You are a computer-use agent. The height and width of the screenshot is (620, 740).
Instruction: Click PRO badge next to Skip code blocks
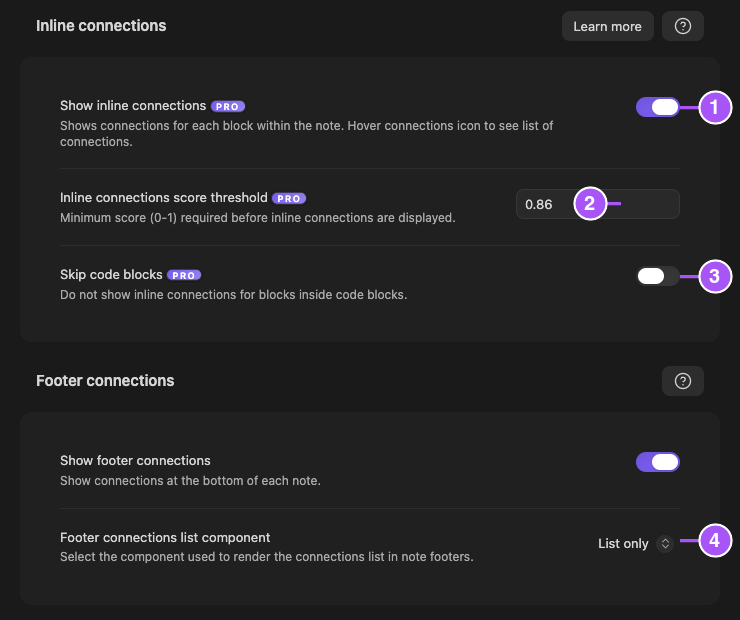coord(184,275)
